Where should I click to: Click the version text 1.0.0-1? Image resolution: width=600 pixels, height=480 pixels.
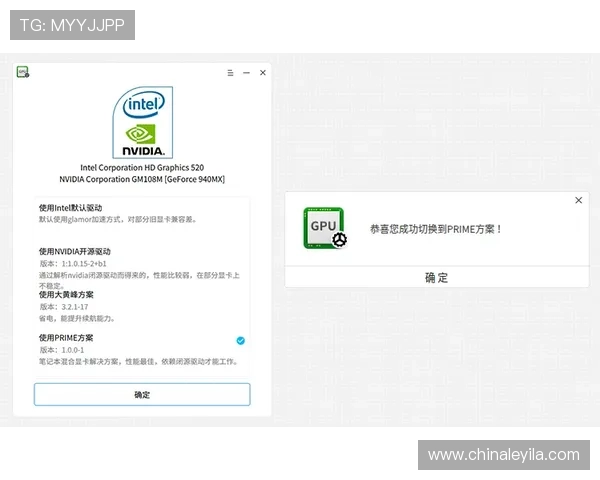click(73, 350)
